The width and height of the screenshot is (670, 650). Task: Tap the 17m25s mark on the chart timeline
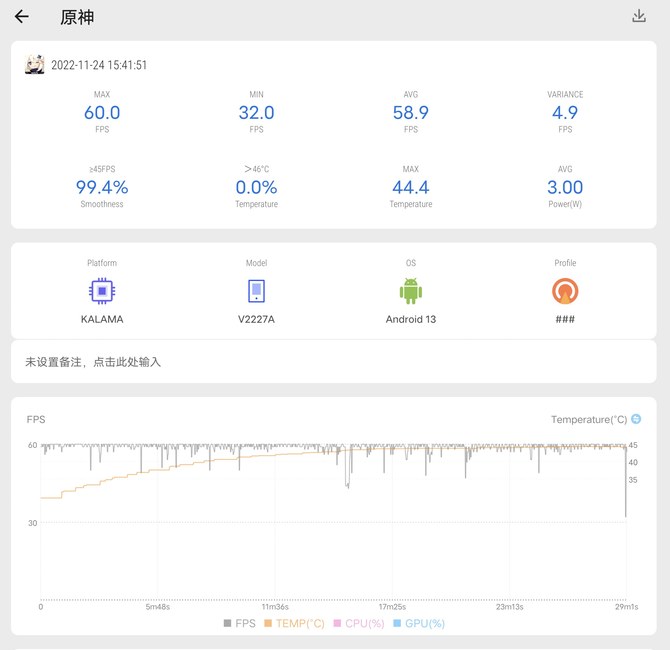click(x=392, y=607)
